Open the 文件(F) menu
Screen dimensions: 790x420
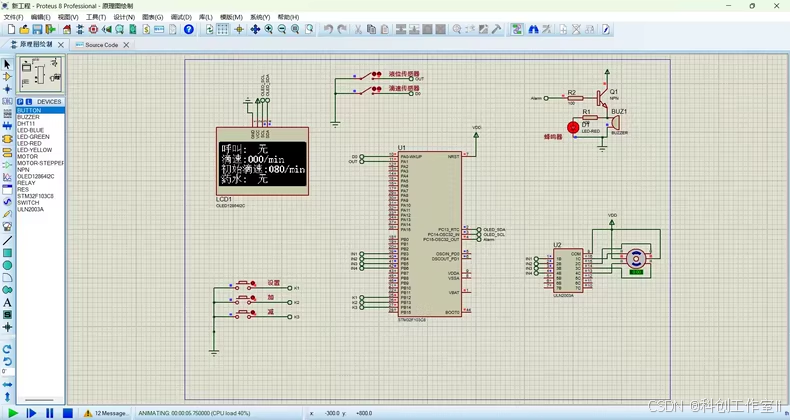[x=14, y=17]
